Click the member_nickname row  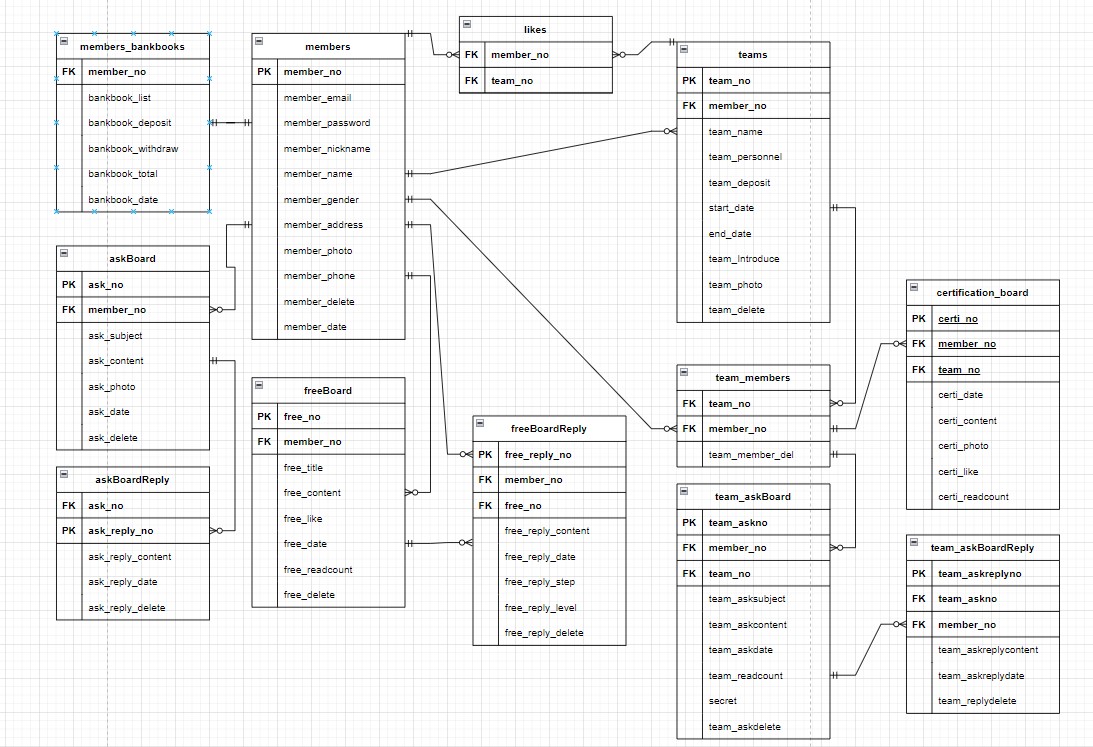[328, 148]
